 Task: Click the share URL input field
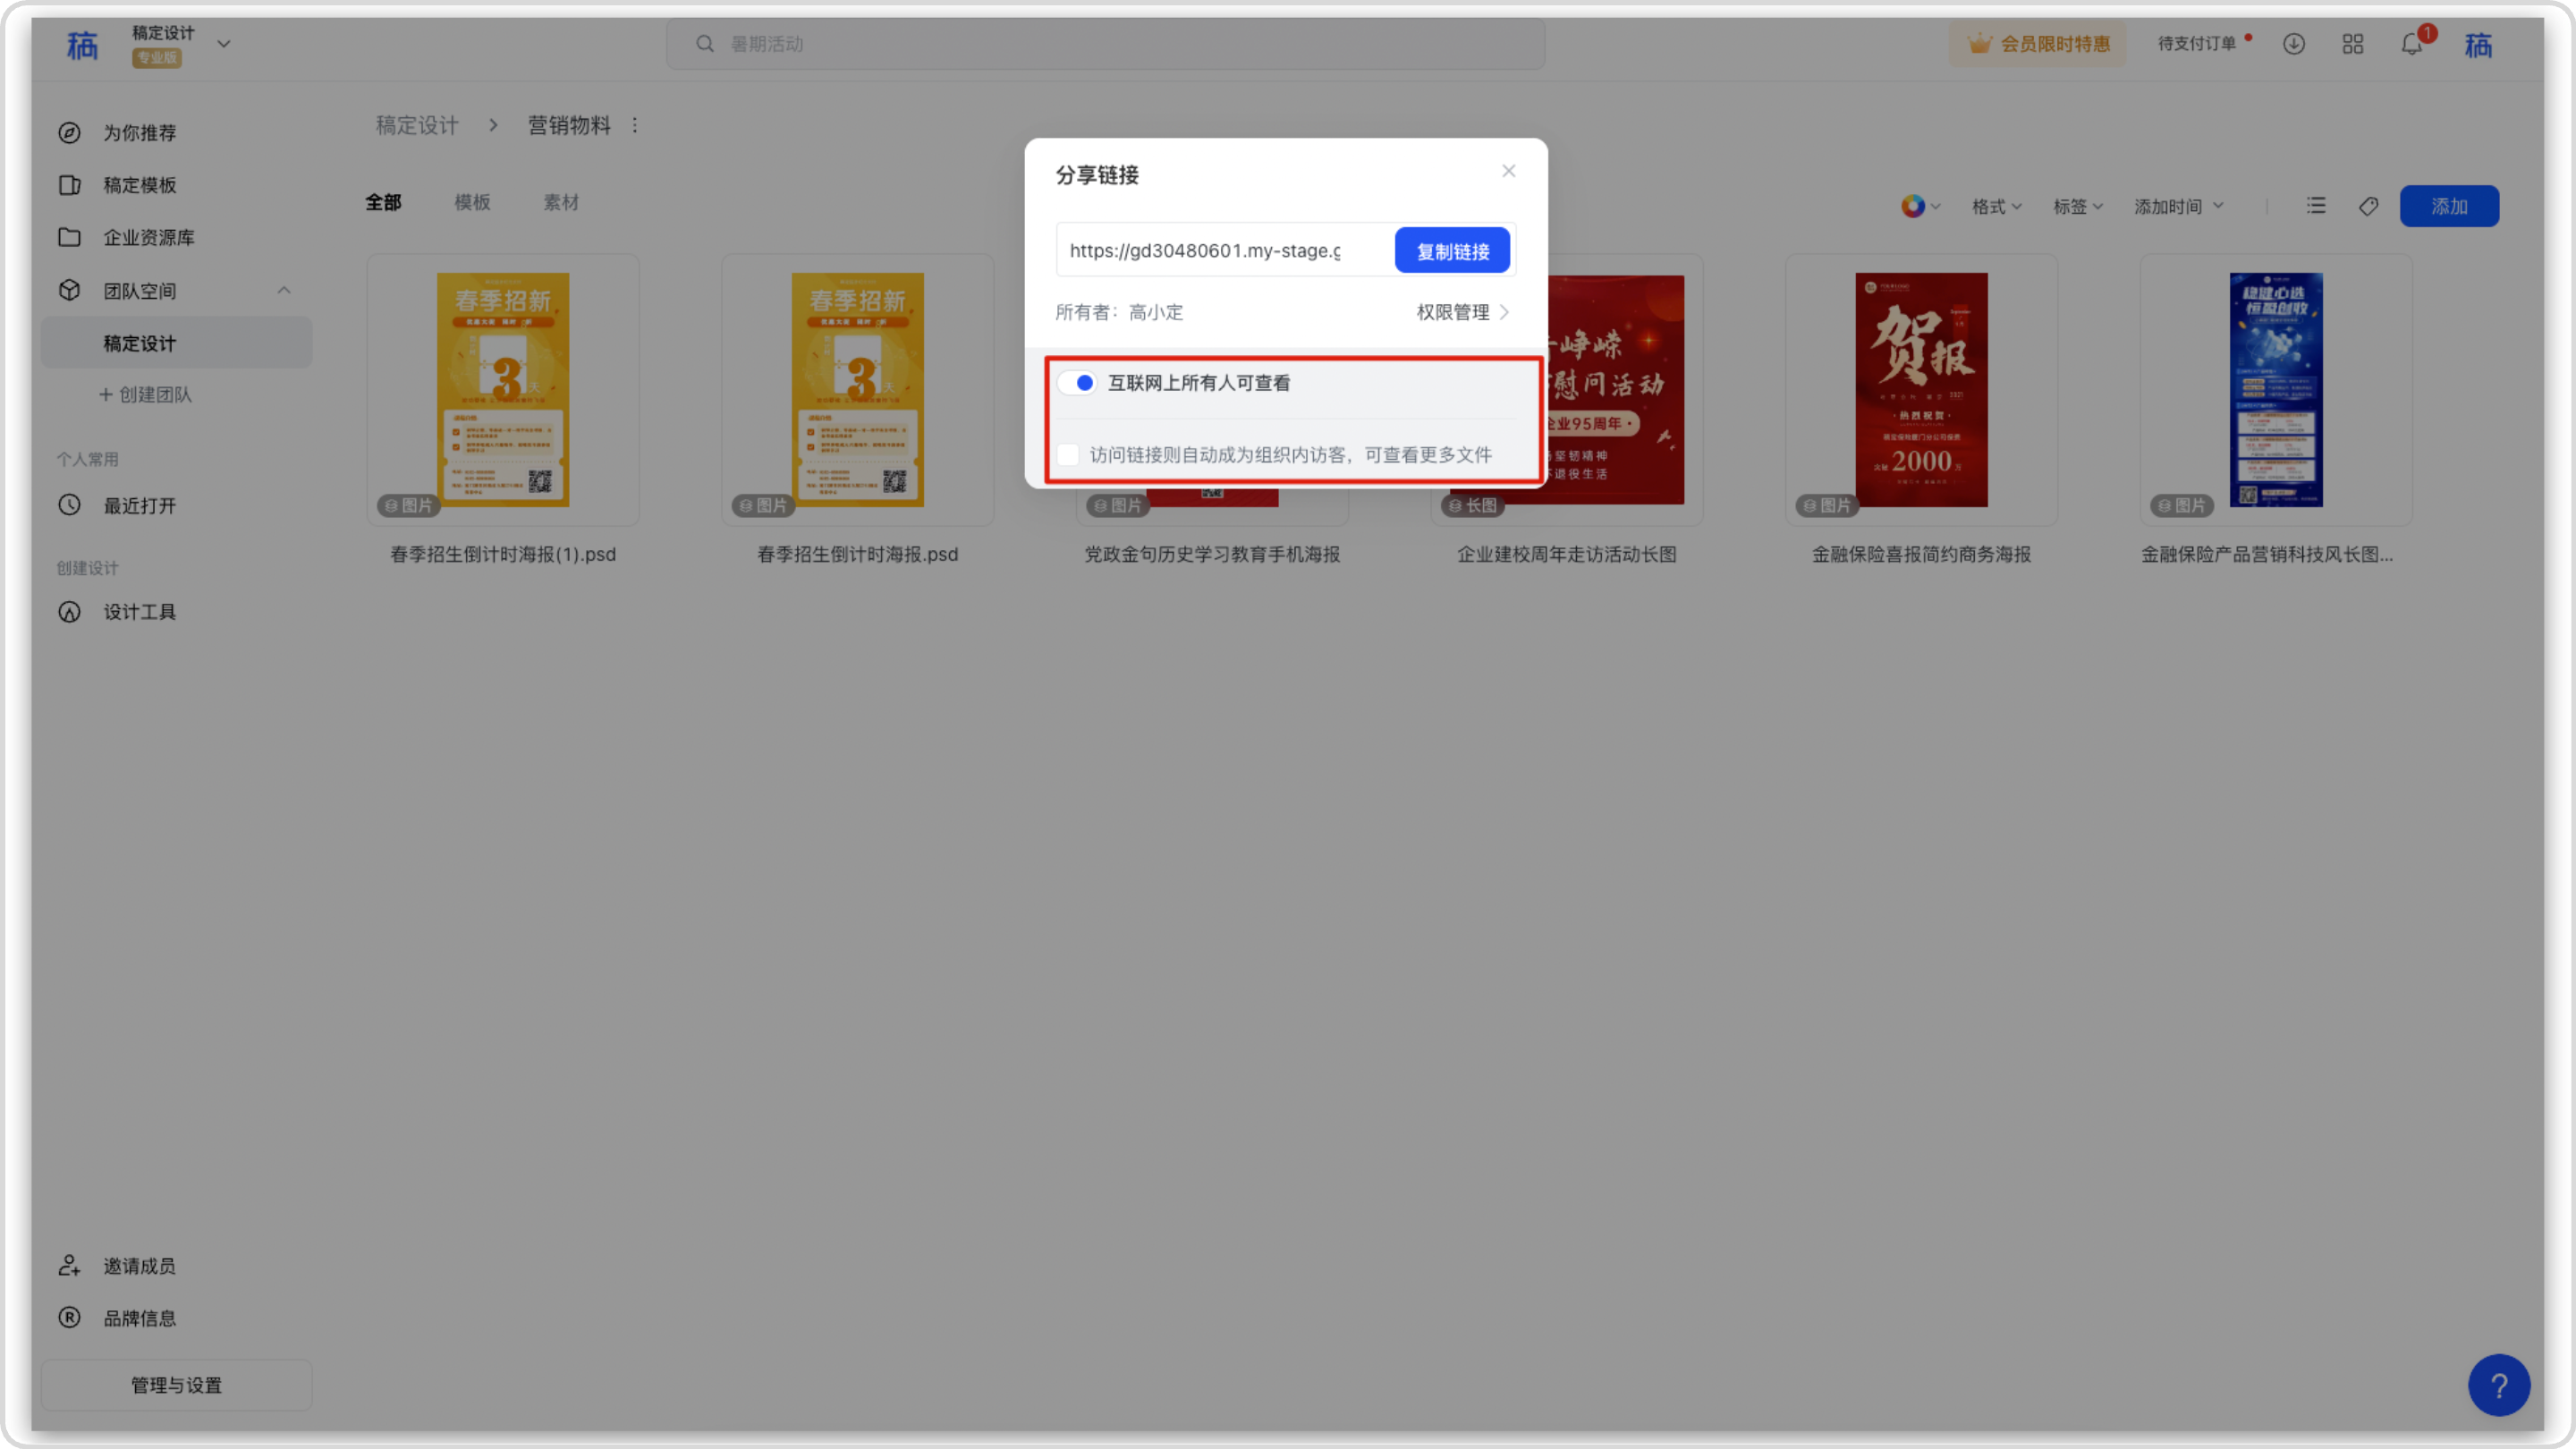pyautogui.click(x=1225, y=251)
